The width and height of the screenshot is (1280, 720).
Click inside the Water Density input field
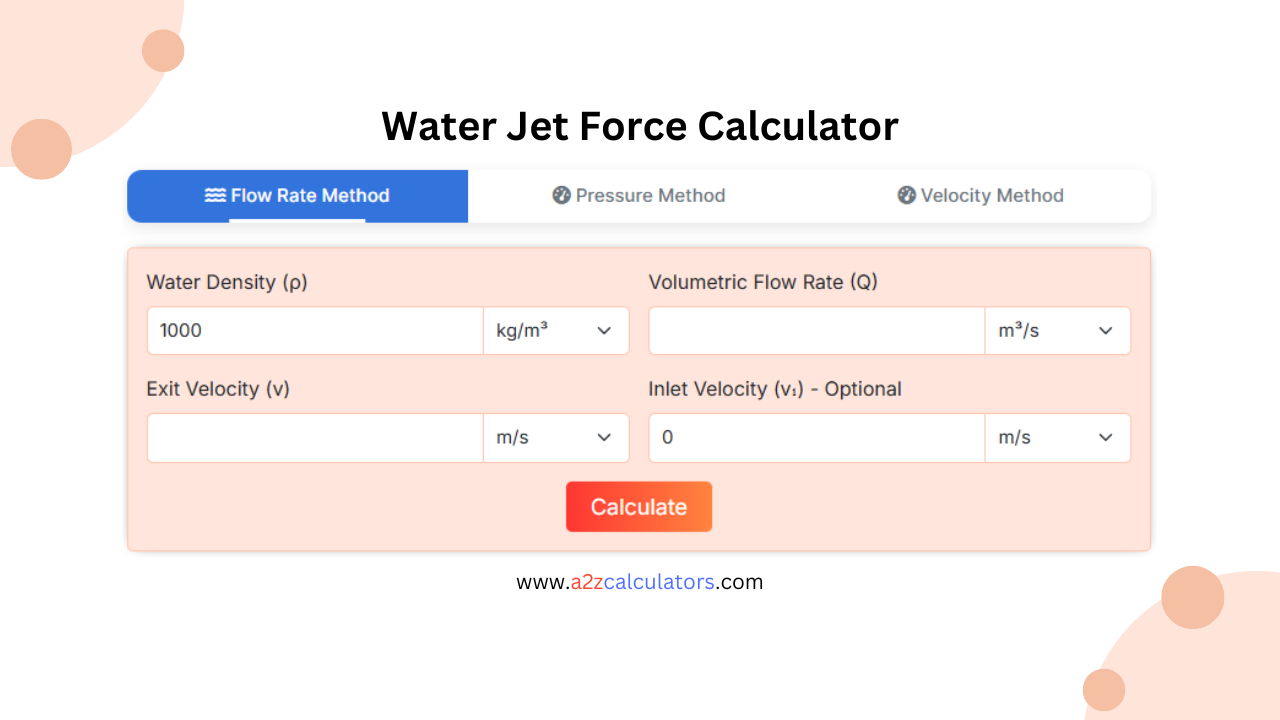pos(315,330)
